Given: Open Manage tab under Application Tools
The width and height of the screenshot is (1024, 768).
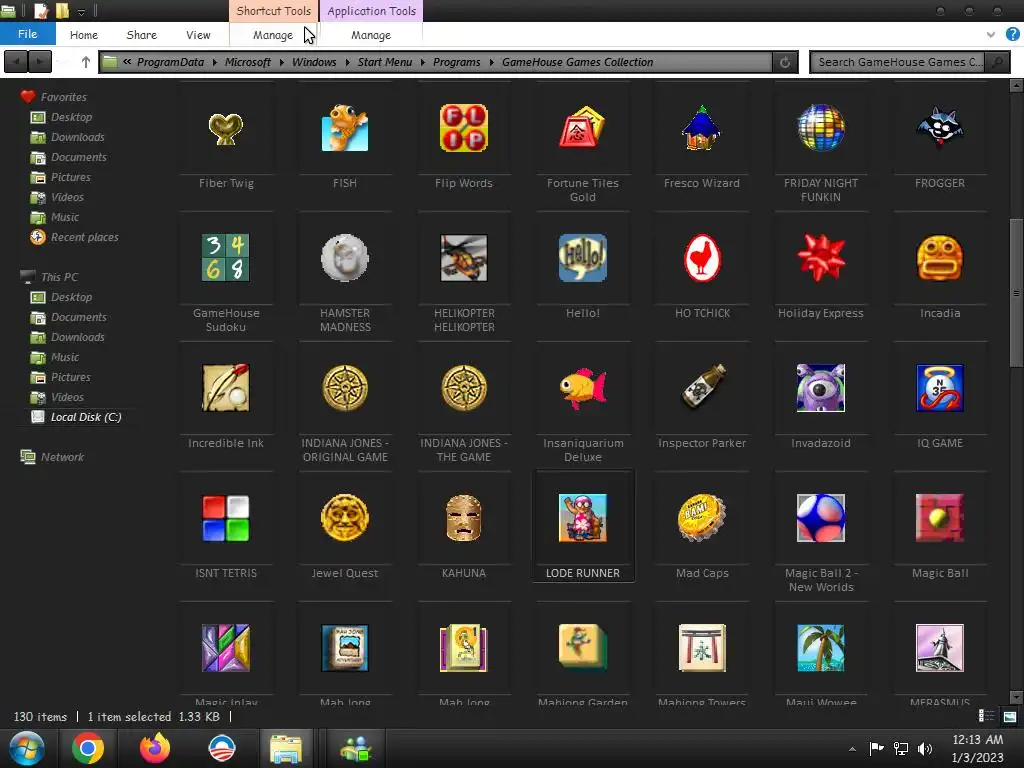Looking at the screenshot, I should pyautogui.click(x=371, y=35).
